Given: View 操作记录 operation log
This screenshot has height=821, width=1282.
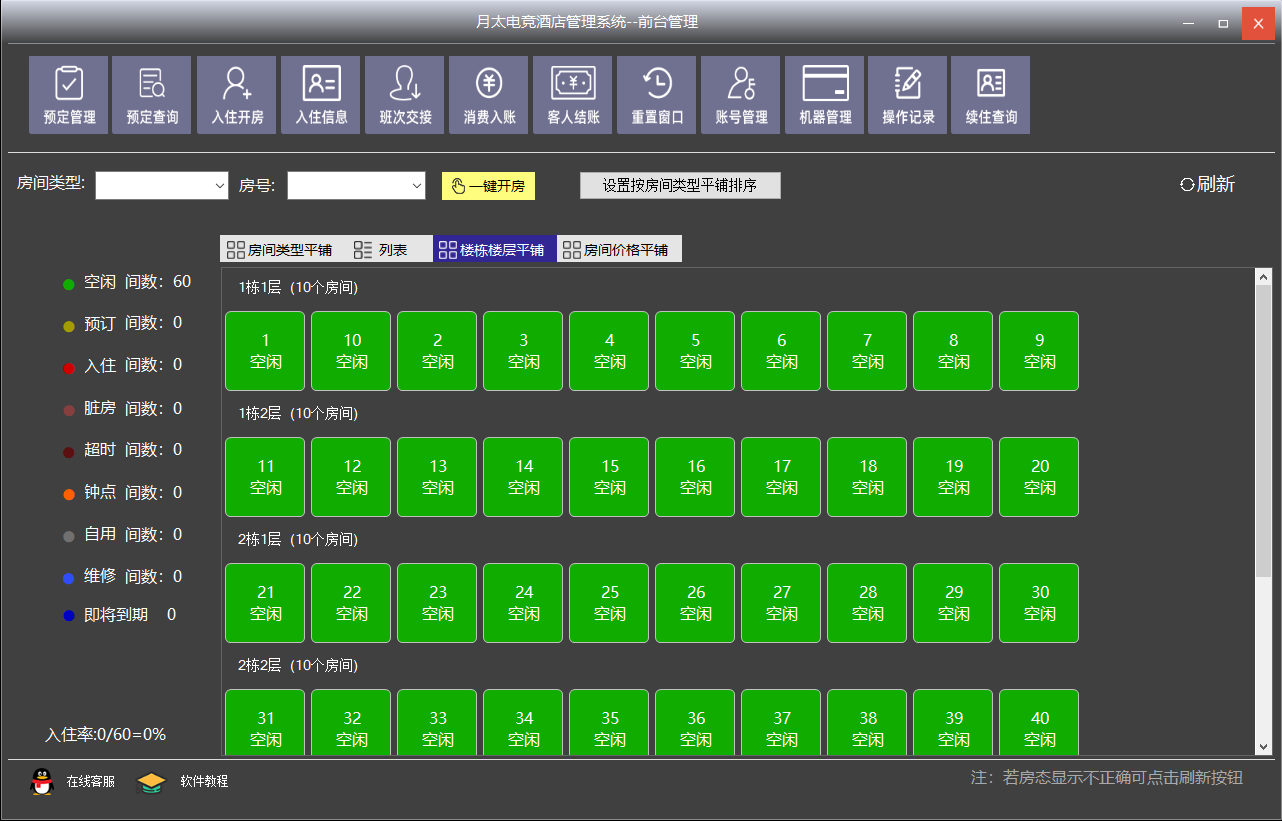Looking at the screenshot, I should pos(908,95).
